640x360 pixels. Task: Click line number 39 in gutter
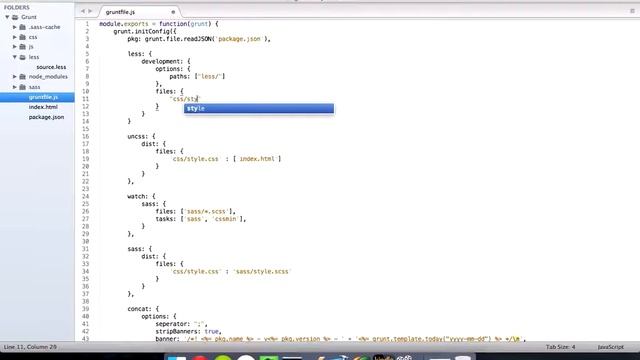[x=85, y=309]
